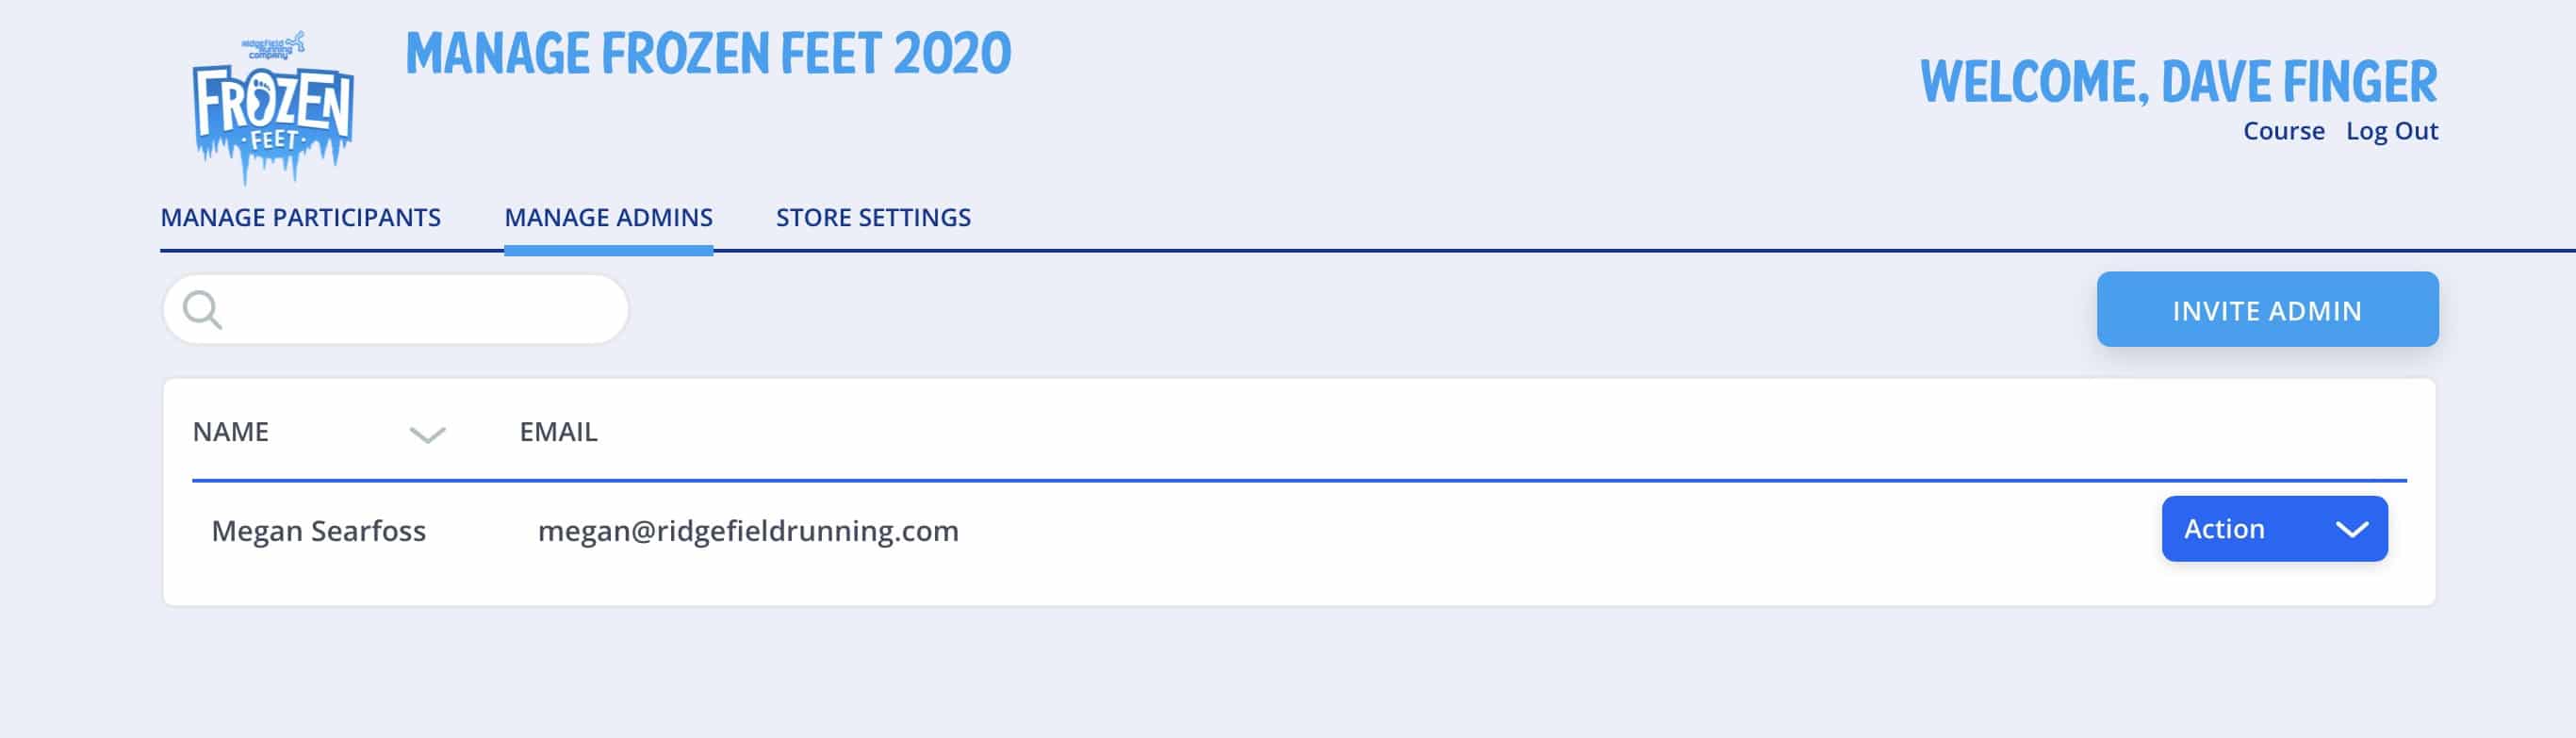Click the small Ridgefield Running Company emblem
This screenshot has height=738, width=2576.
[273, 47]
